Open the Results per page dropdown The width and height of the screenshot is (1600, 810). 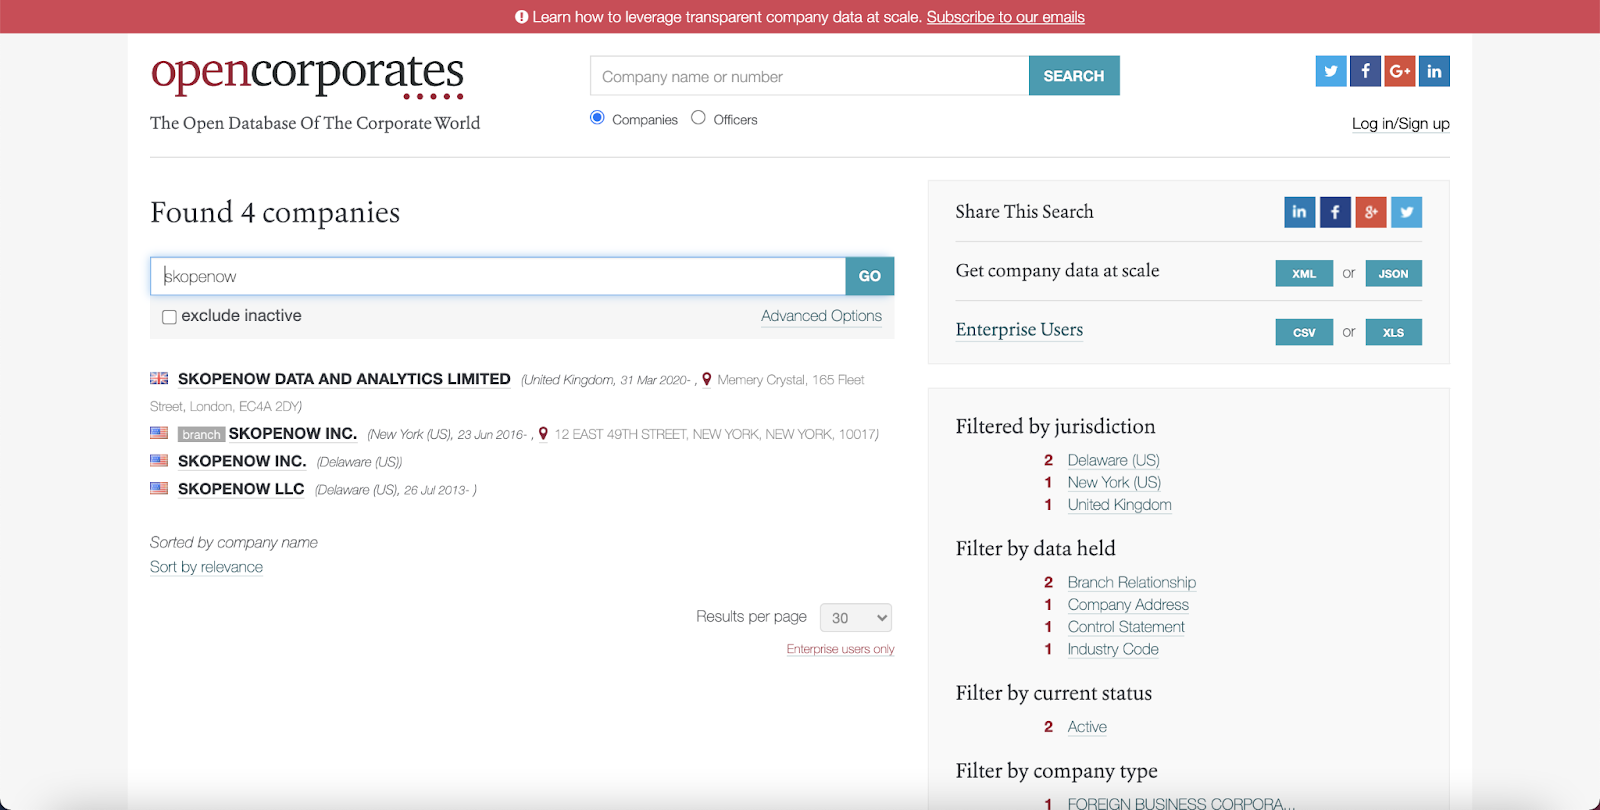pos(855,618)
